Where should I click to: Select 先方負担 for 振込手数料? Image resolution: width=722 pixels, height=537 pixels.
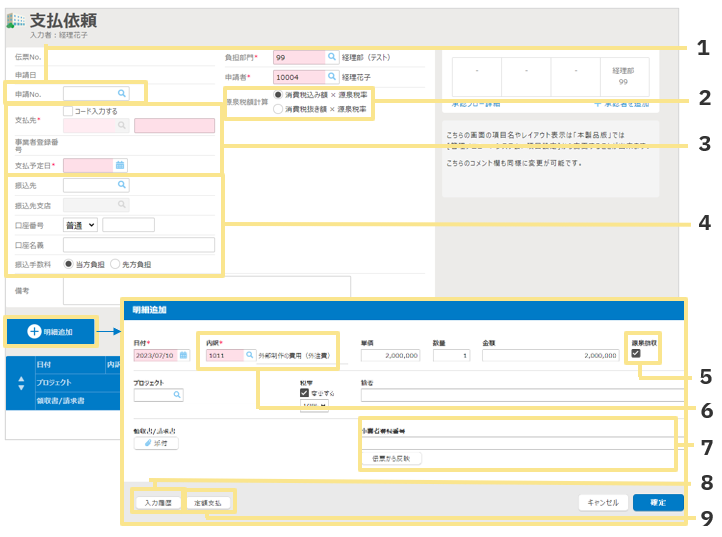[116, 264]
